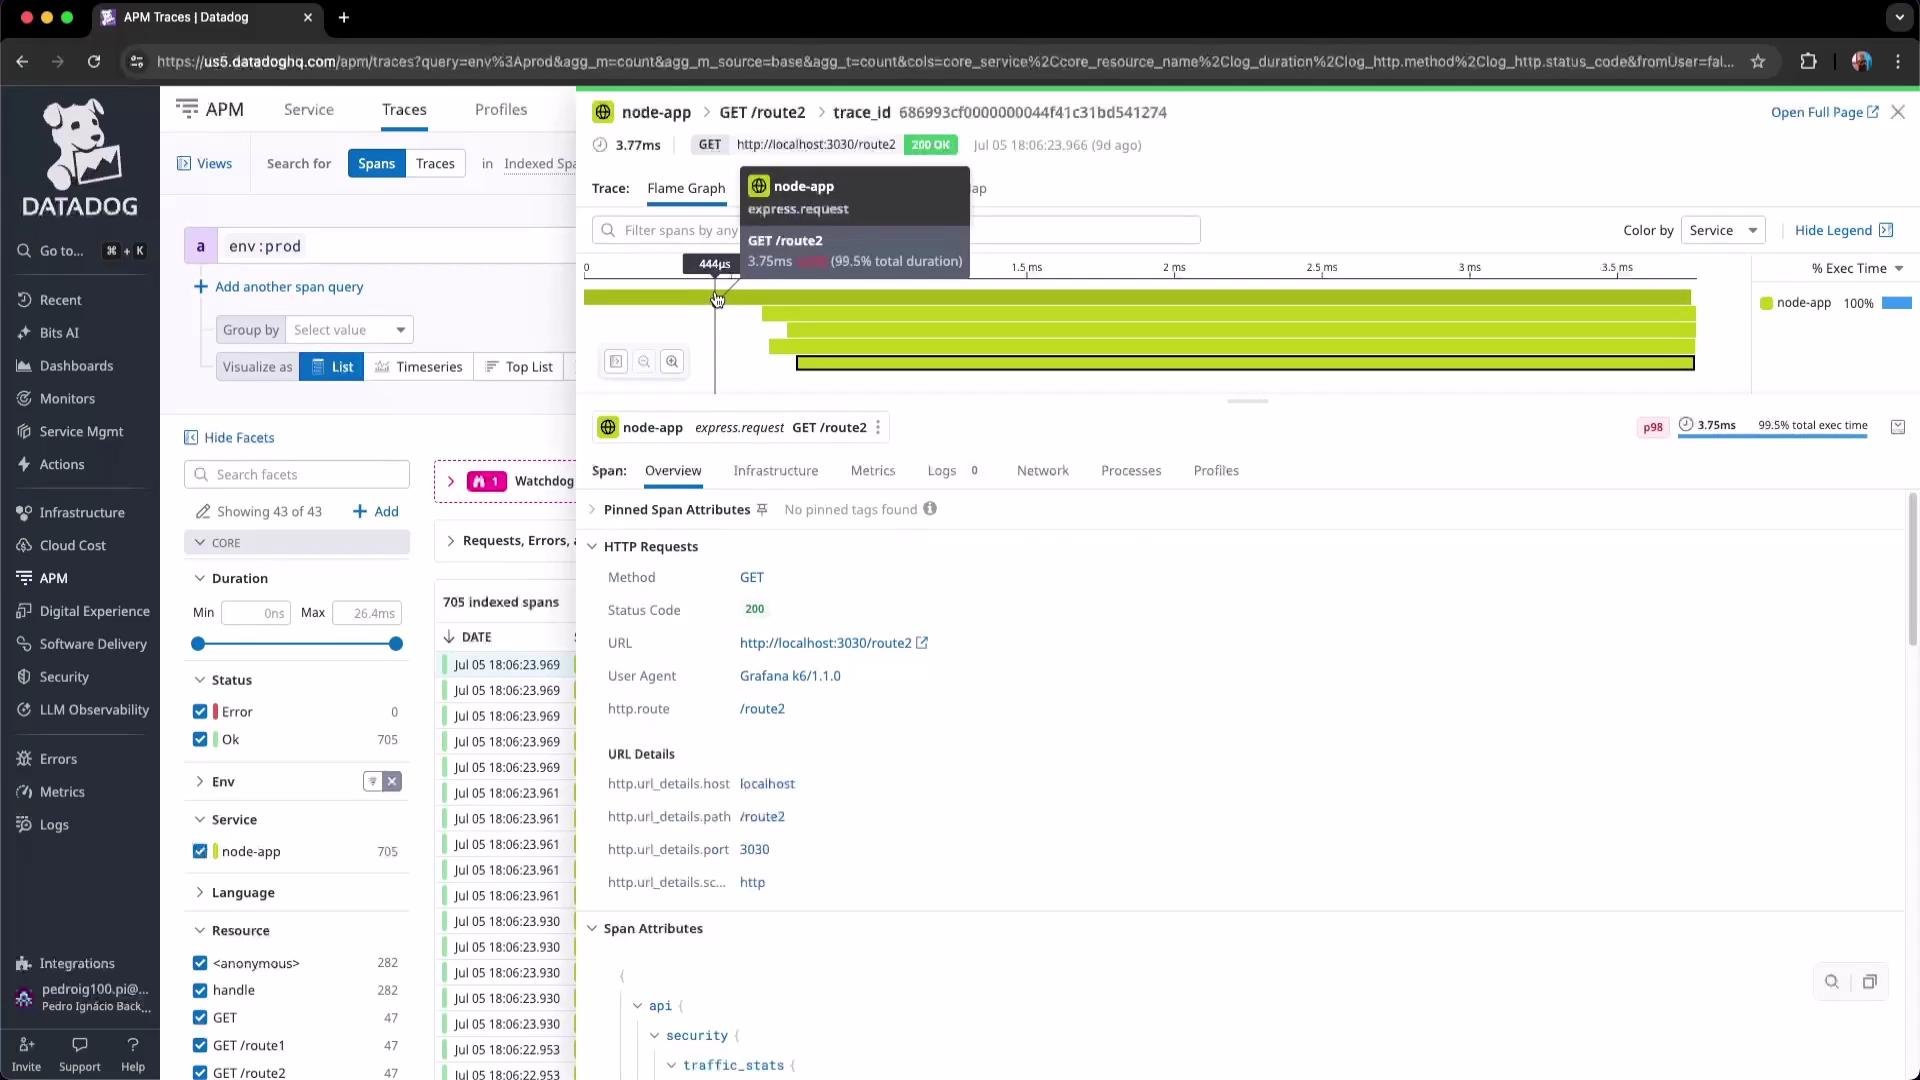Open the span three-dot options menu
This screenshot has height=1080, width=1920.
(878, 428)
